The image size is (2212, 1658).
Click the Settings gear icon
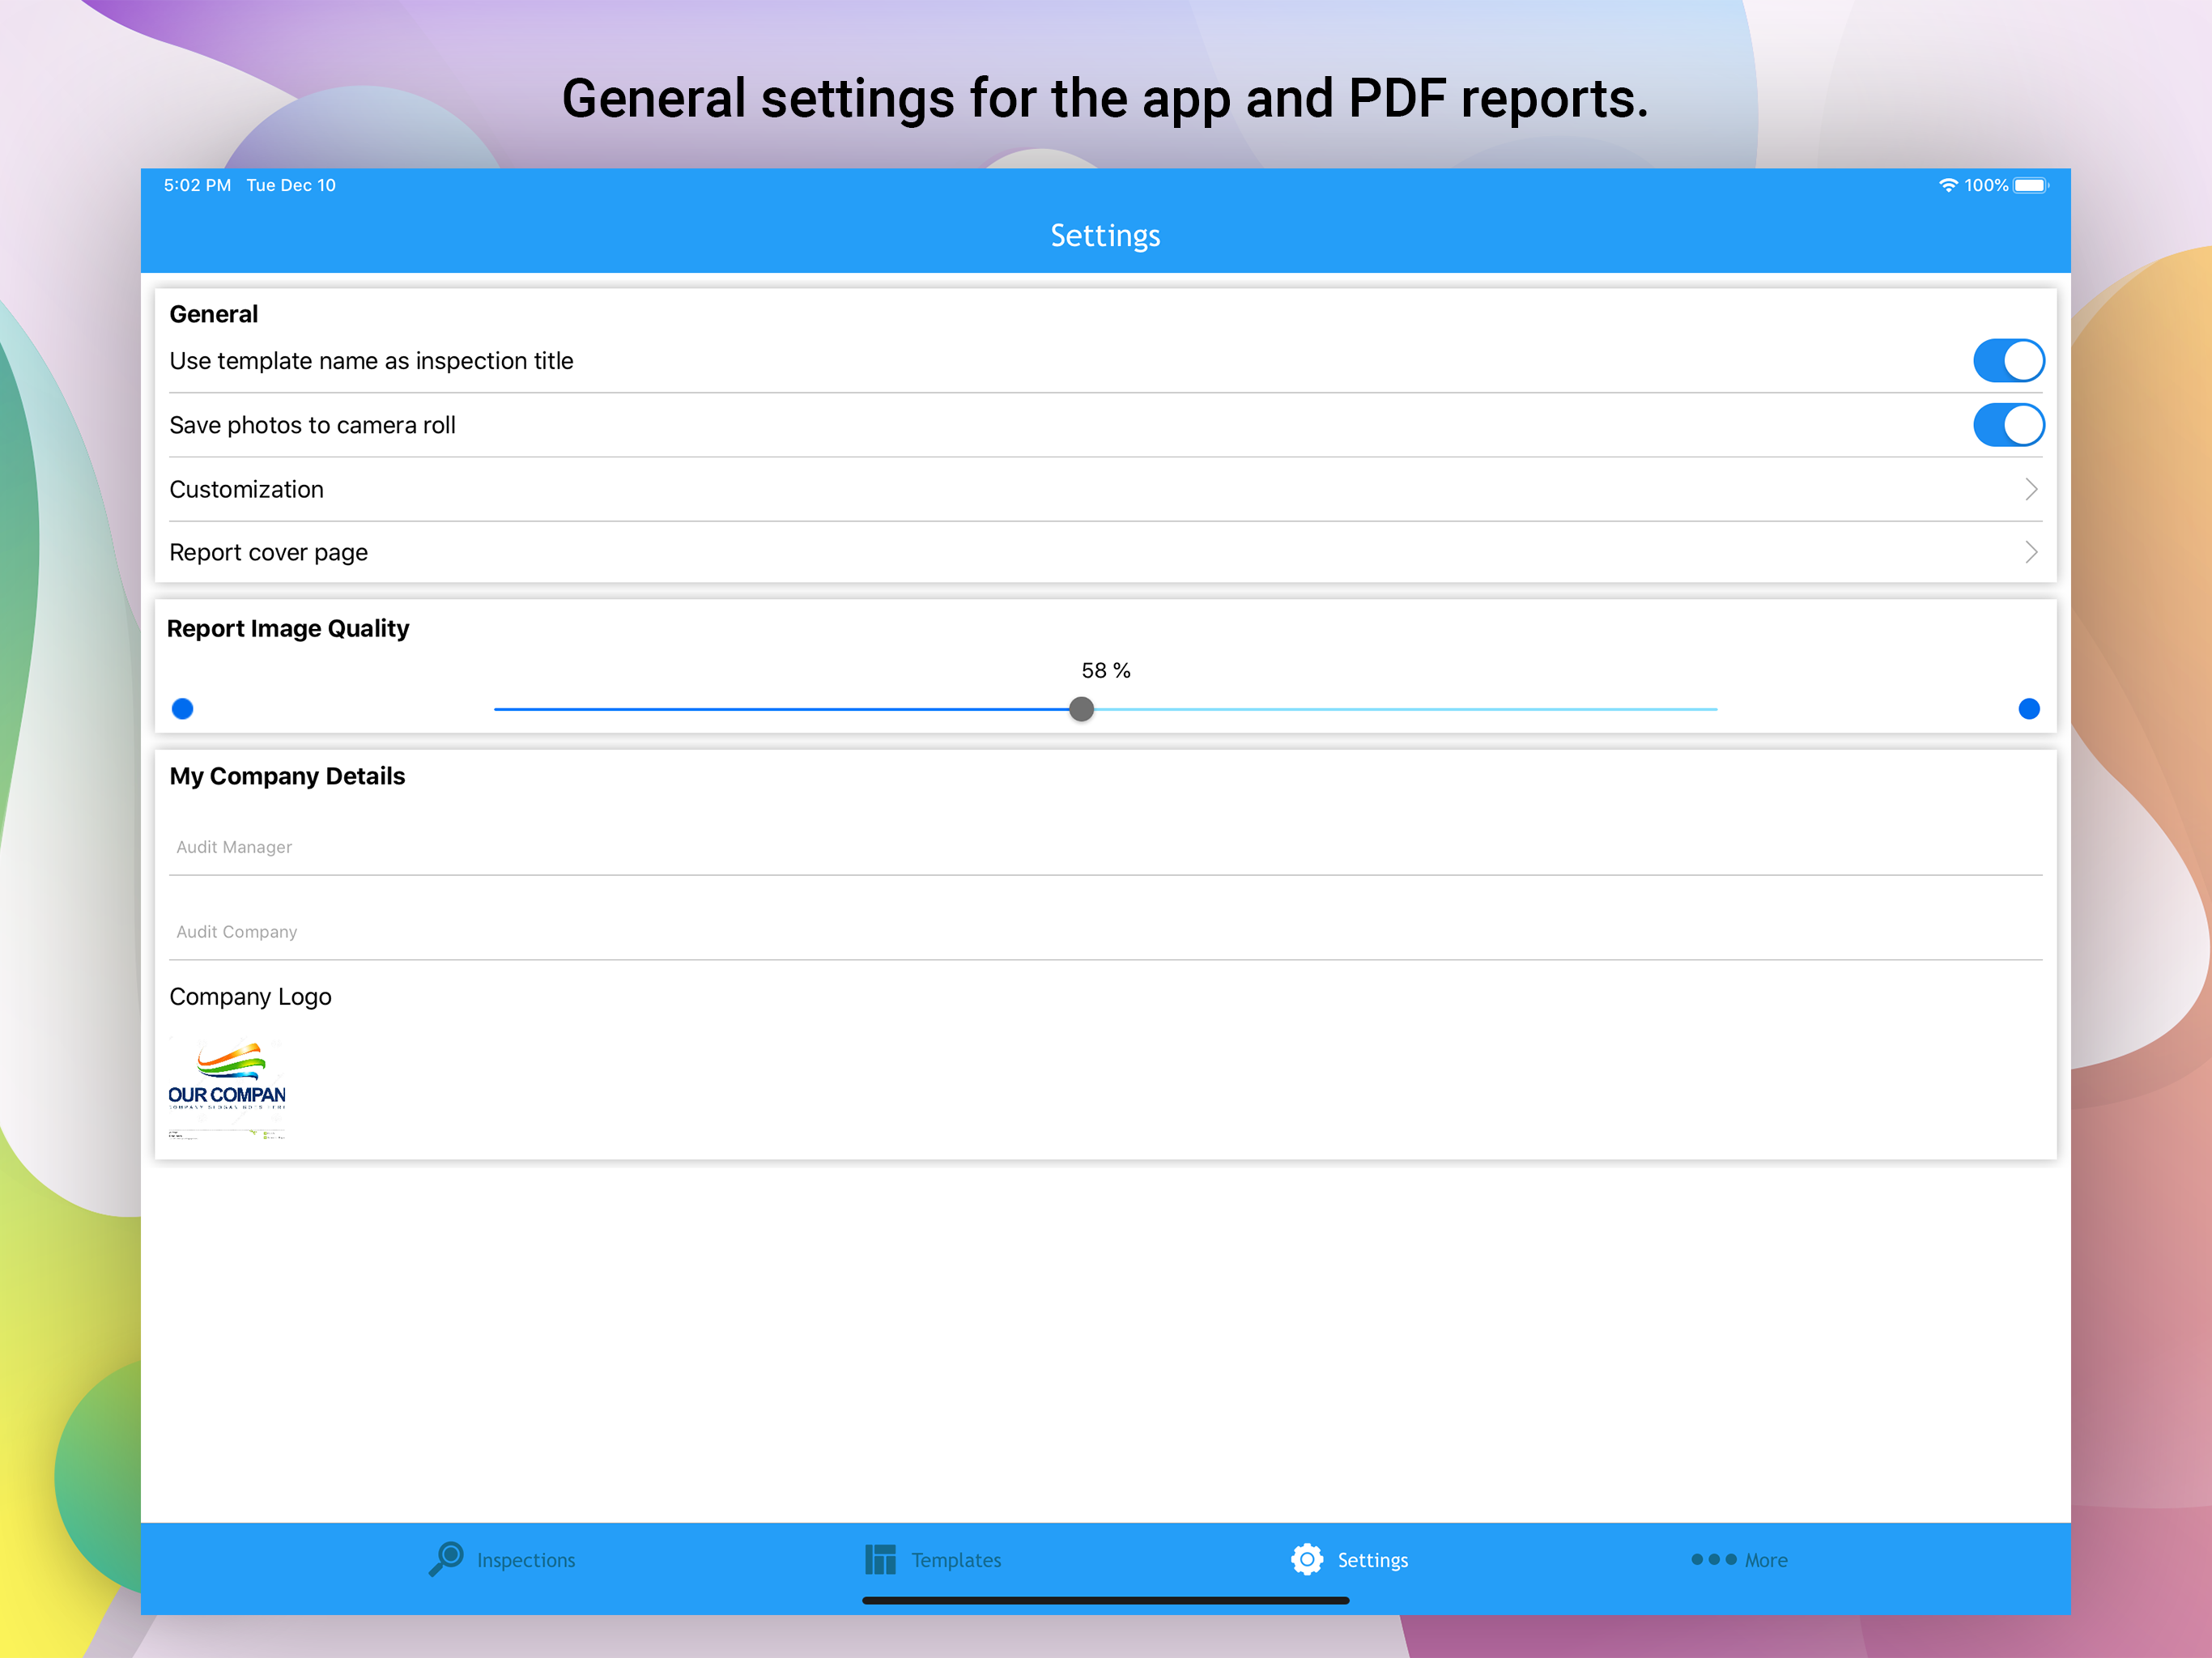(x=1306, y=1559)
